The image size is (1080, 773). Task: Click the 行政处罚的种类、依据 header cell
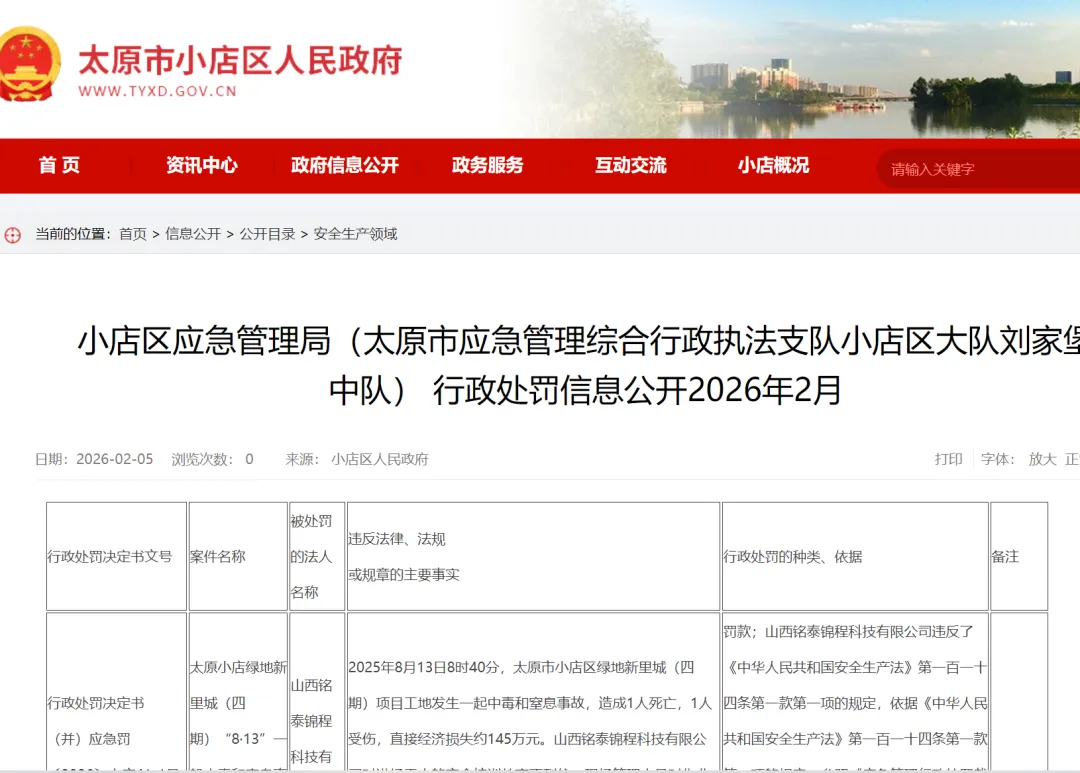(x=855, y=556)
